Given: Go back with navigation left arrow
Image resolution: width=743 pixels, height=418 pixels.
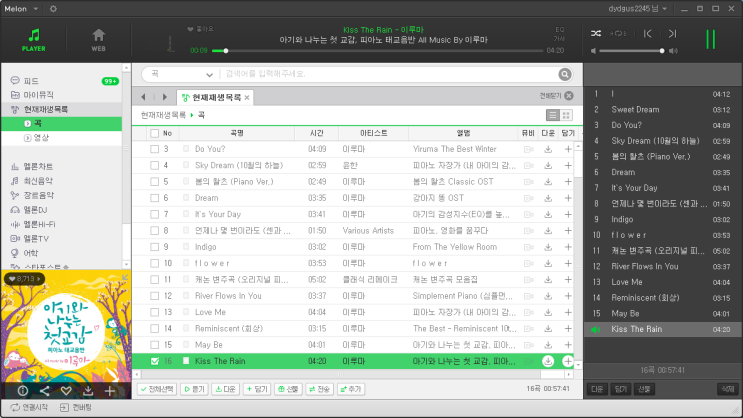Looking at the screenshot, I should pyautogui.click(x=143, y=97).
